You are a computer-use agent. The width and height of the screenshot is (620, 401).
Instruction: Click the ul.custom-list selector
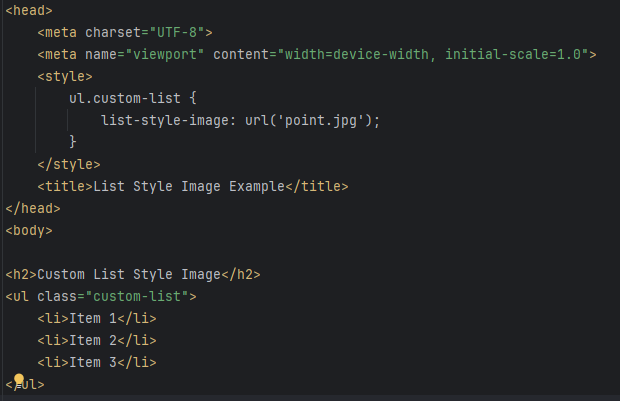(125, 98)
